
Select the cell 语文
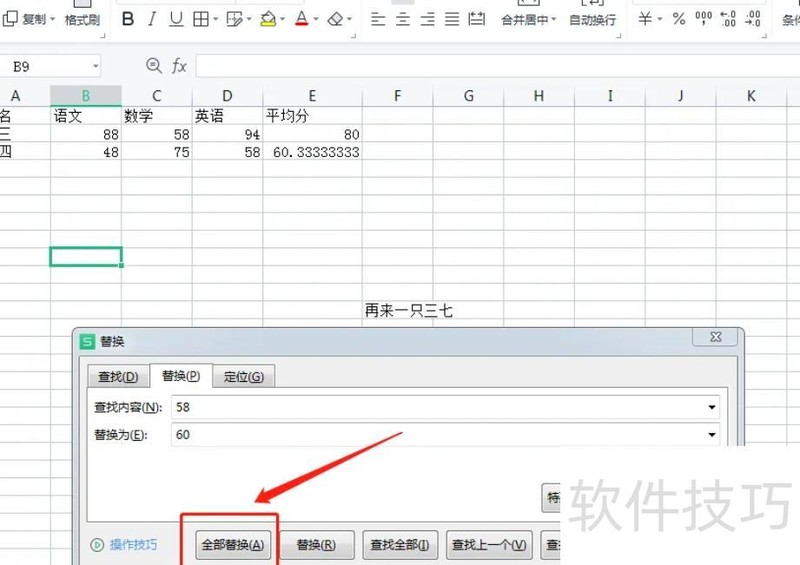point(86,116)
